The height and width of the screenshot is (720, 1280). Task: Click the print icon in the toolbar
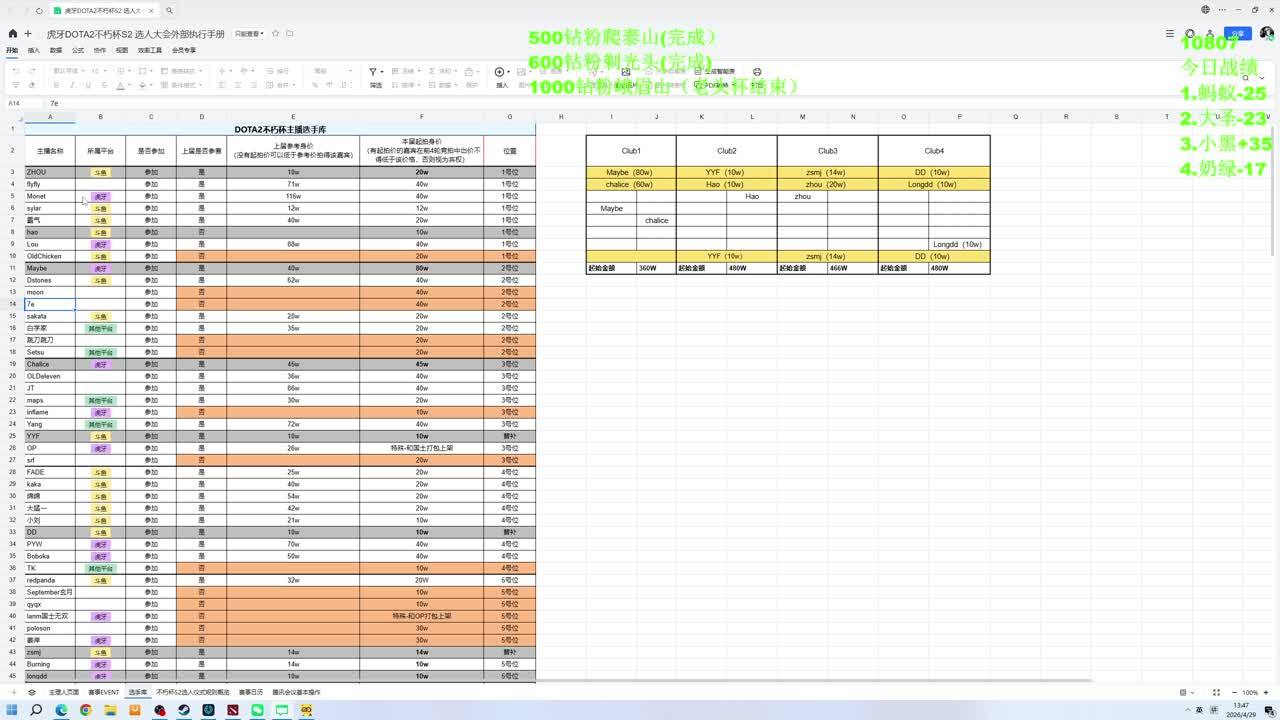coord(757,72)
